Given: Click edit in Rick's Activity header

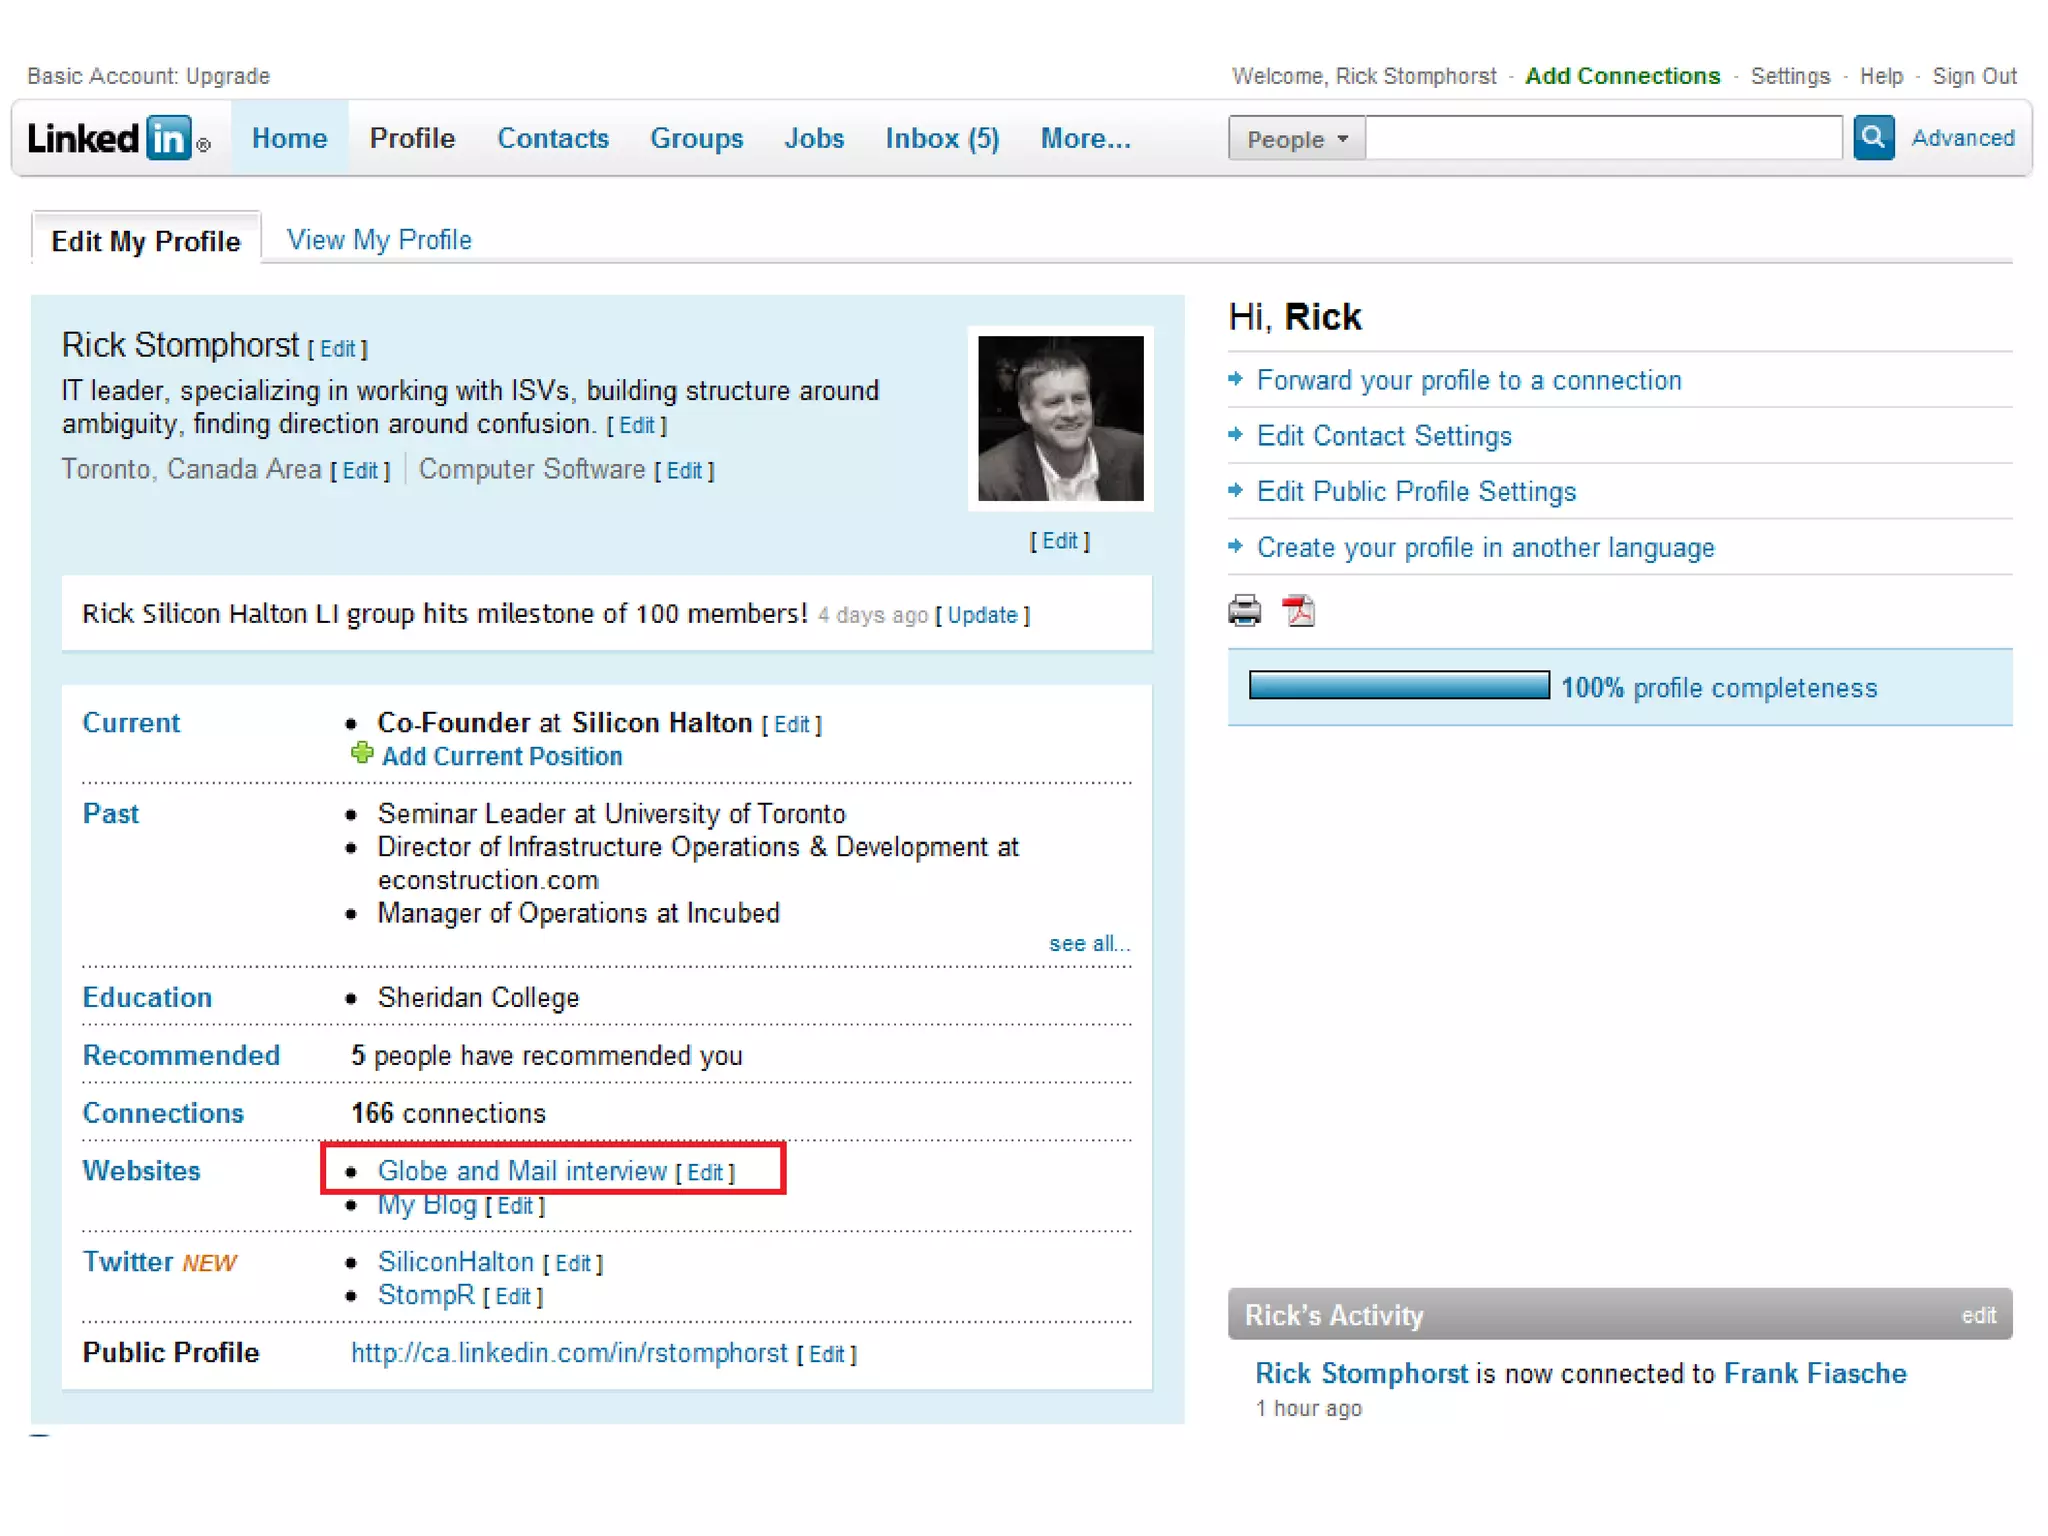Looking at the screenshot, I should click(x=1977, y=1315).
